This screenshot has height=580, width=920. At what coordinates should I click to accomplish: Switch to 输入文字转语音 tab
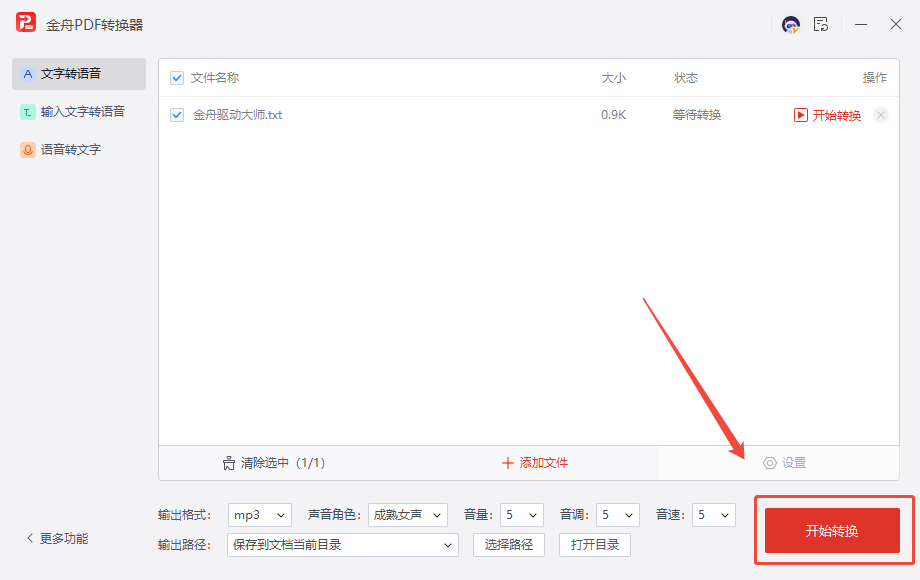click(79, 112)
